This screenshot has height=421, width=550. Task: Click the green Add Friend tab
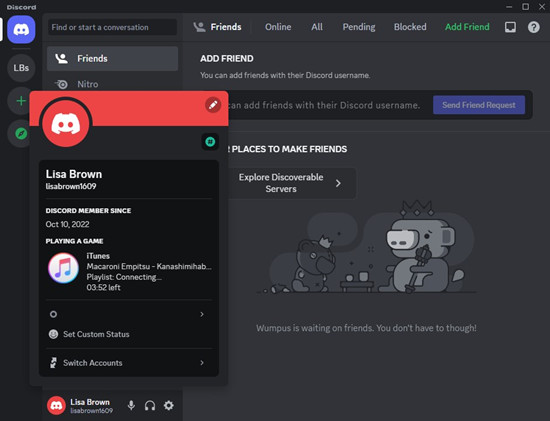(x=467, y=27)
